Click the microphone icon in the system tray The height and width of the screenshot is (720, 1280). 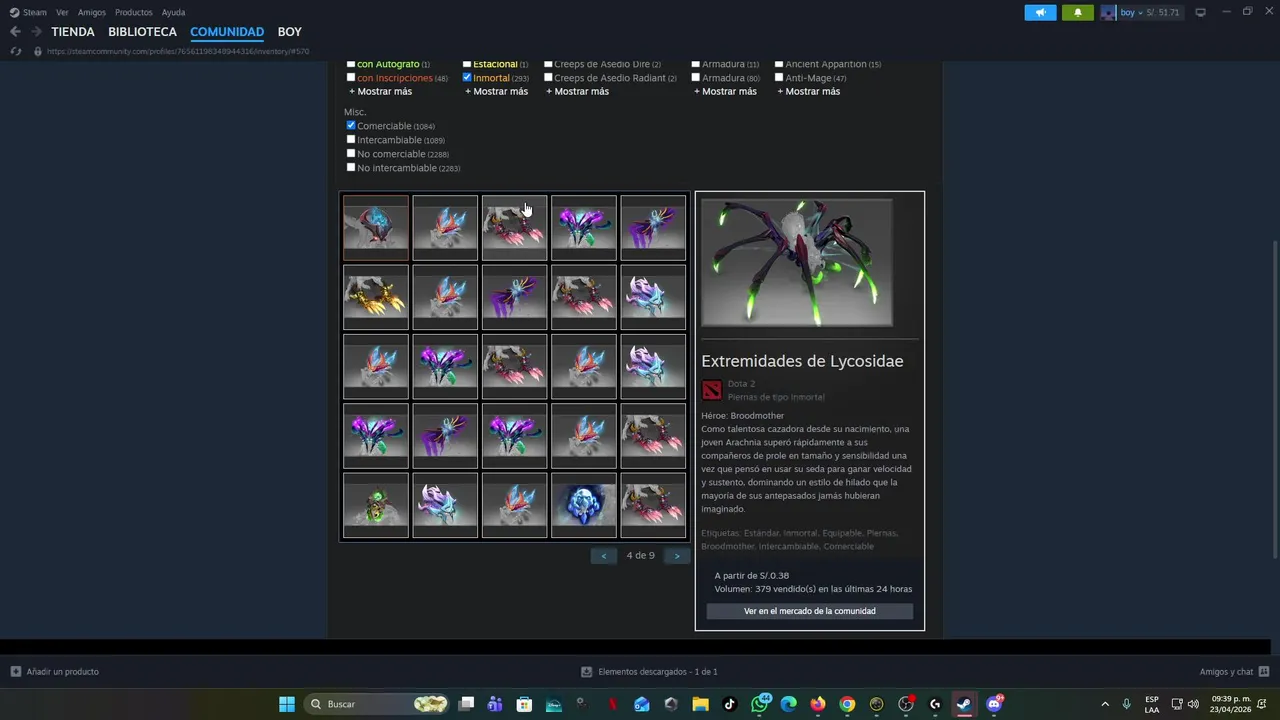[1126, 704]
